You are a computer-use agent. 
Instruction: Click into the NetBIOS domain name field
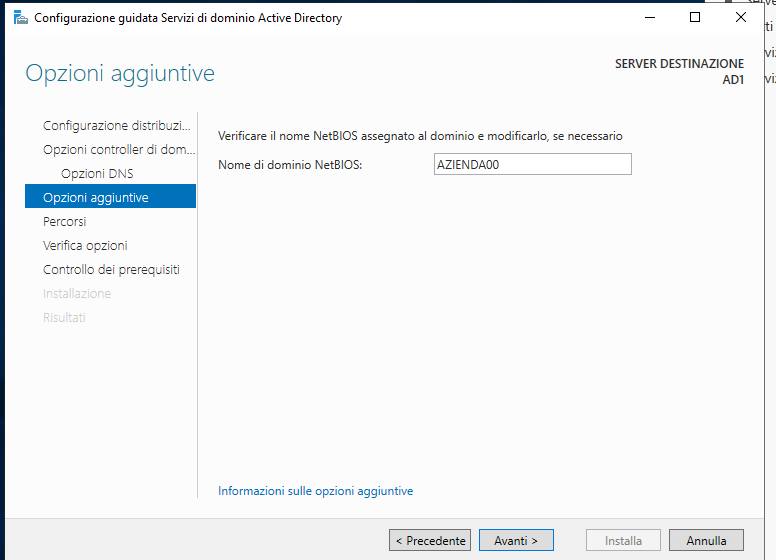pyautogui.click(x=533, y=164)
